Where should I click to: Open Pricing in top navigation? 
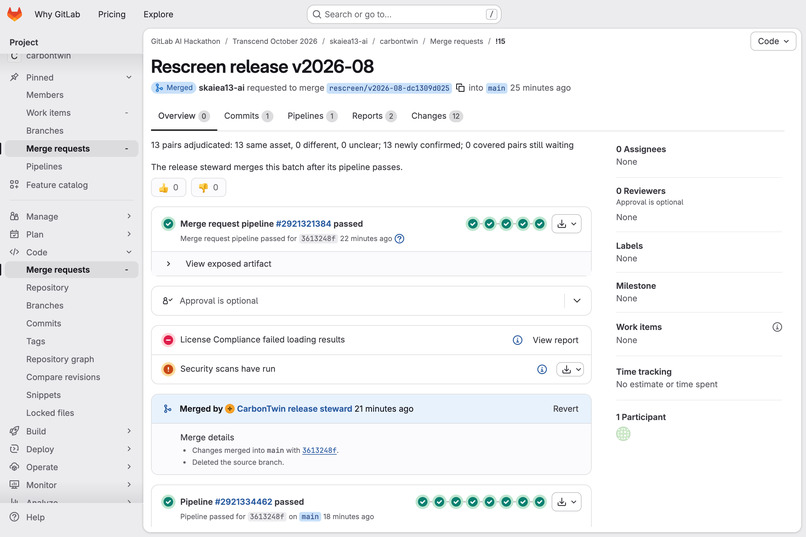pyautogui.click(x=112, y=14)
